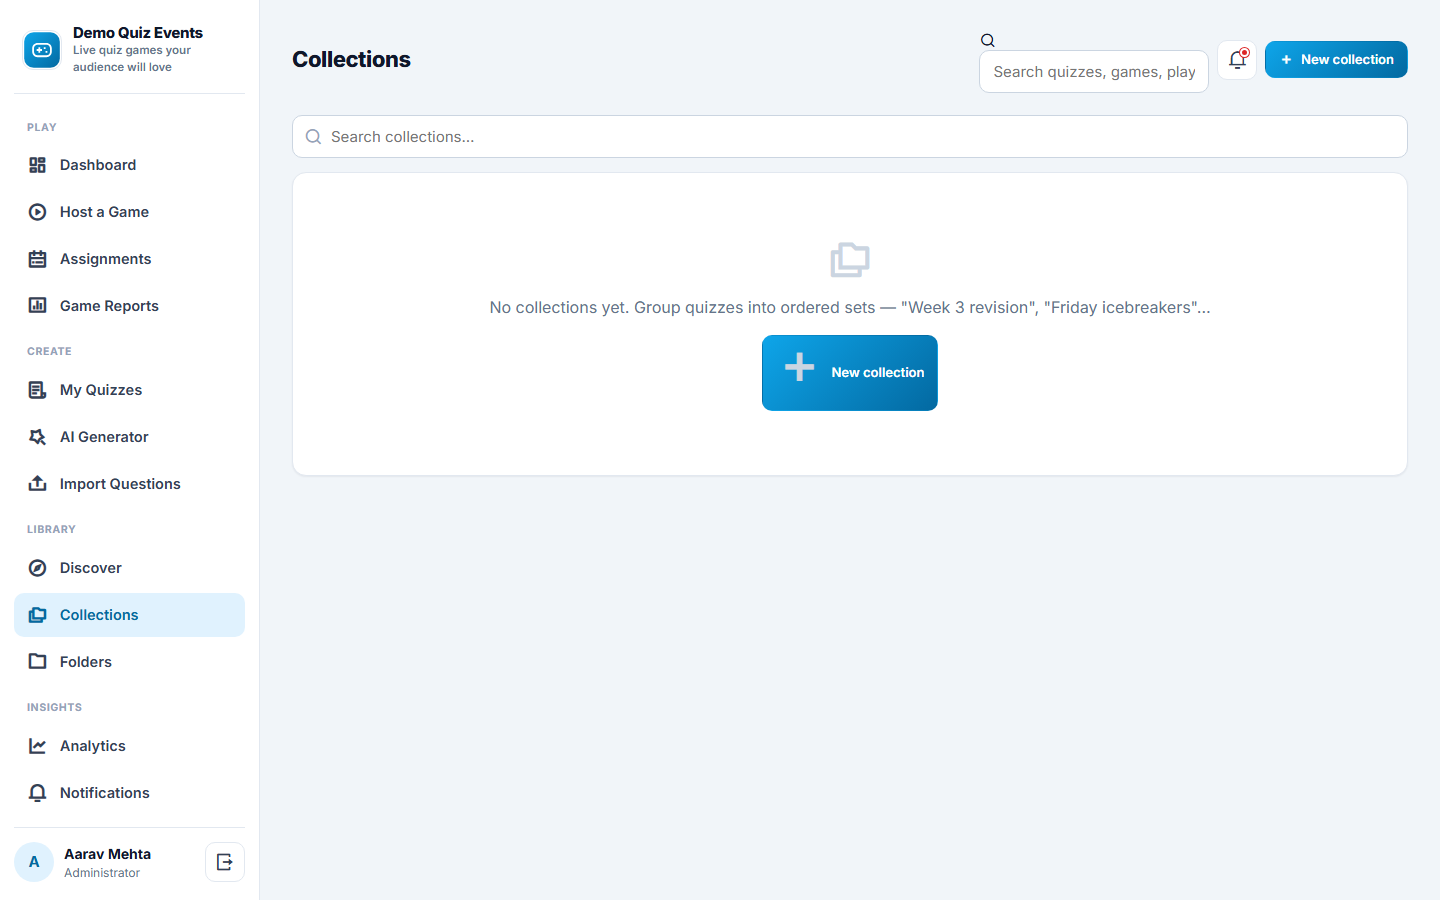The image size is (1440, 900).
Task: Click the Import Questions upload icon
Action: (x=37, y=484)
